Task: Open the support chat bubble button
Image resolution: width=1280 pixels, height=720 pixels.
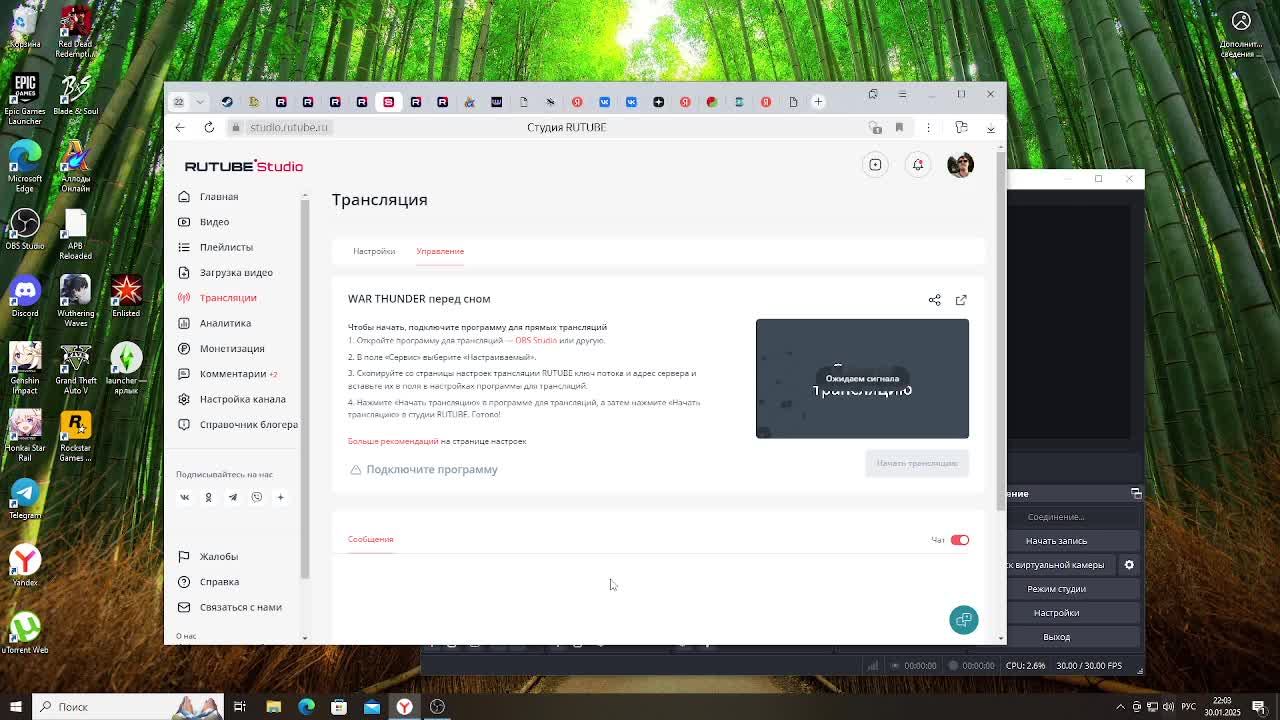Action: click(963, 620)
